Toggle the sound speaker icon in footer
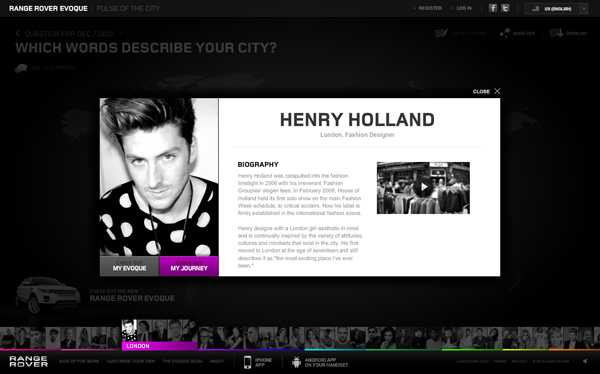 (585, 361)
